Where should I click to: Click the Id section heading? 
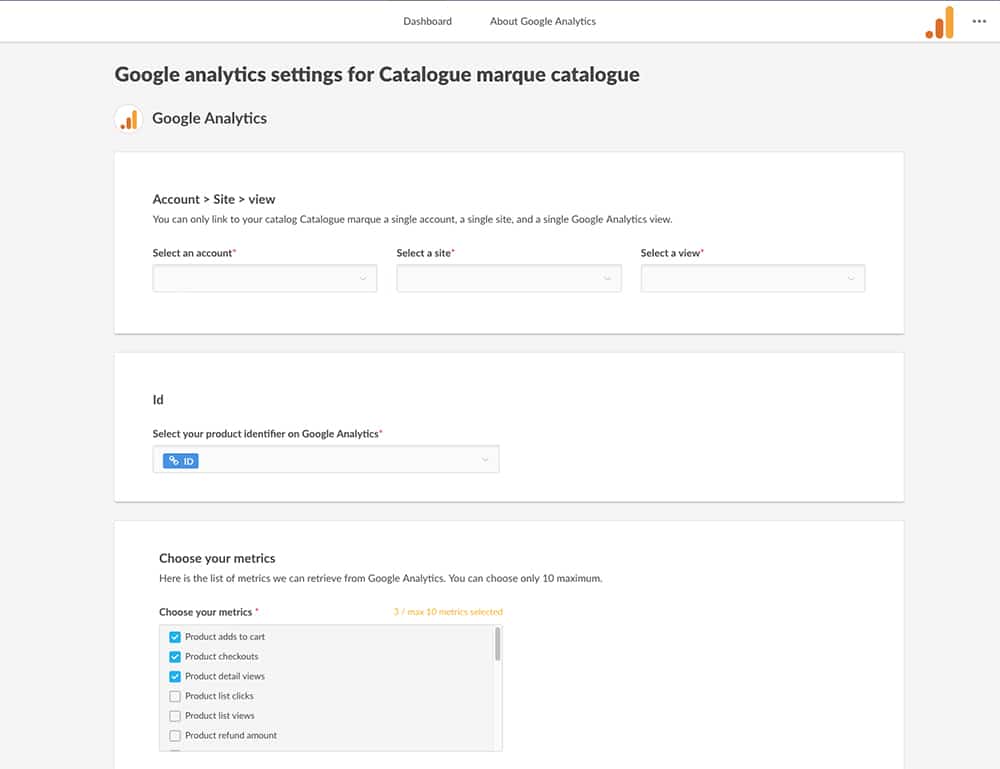pos(158,400)
